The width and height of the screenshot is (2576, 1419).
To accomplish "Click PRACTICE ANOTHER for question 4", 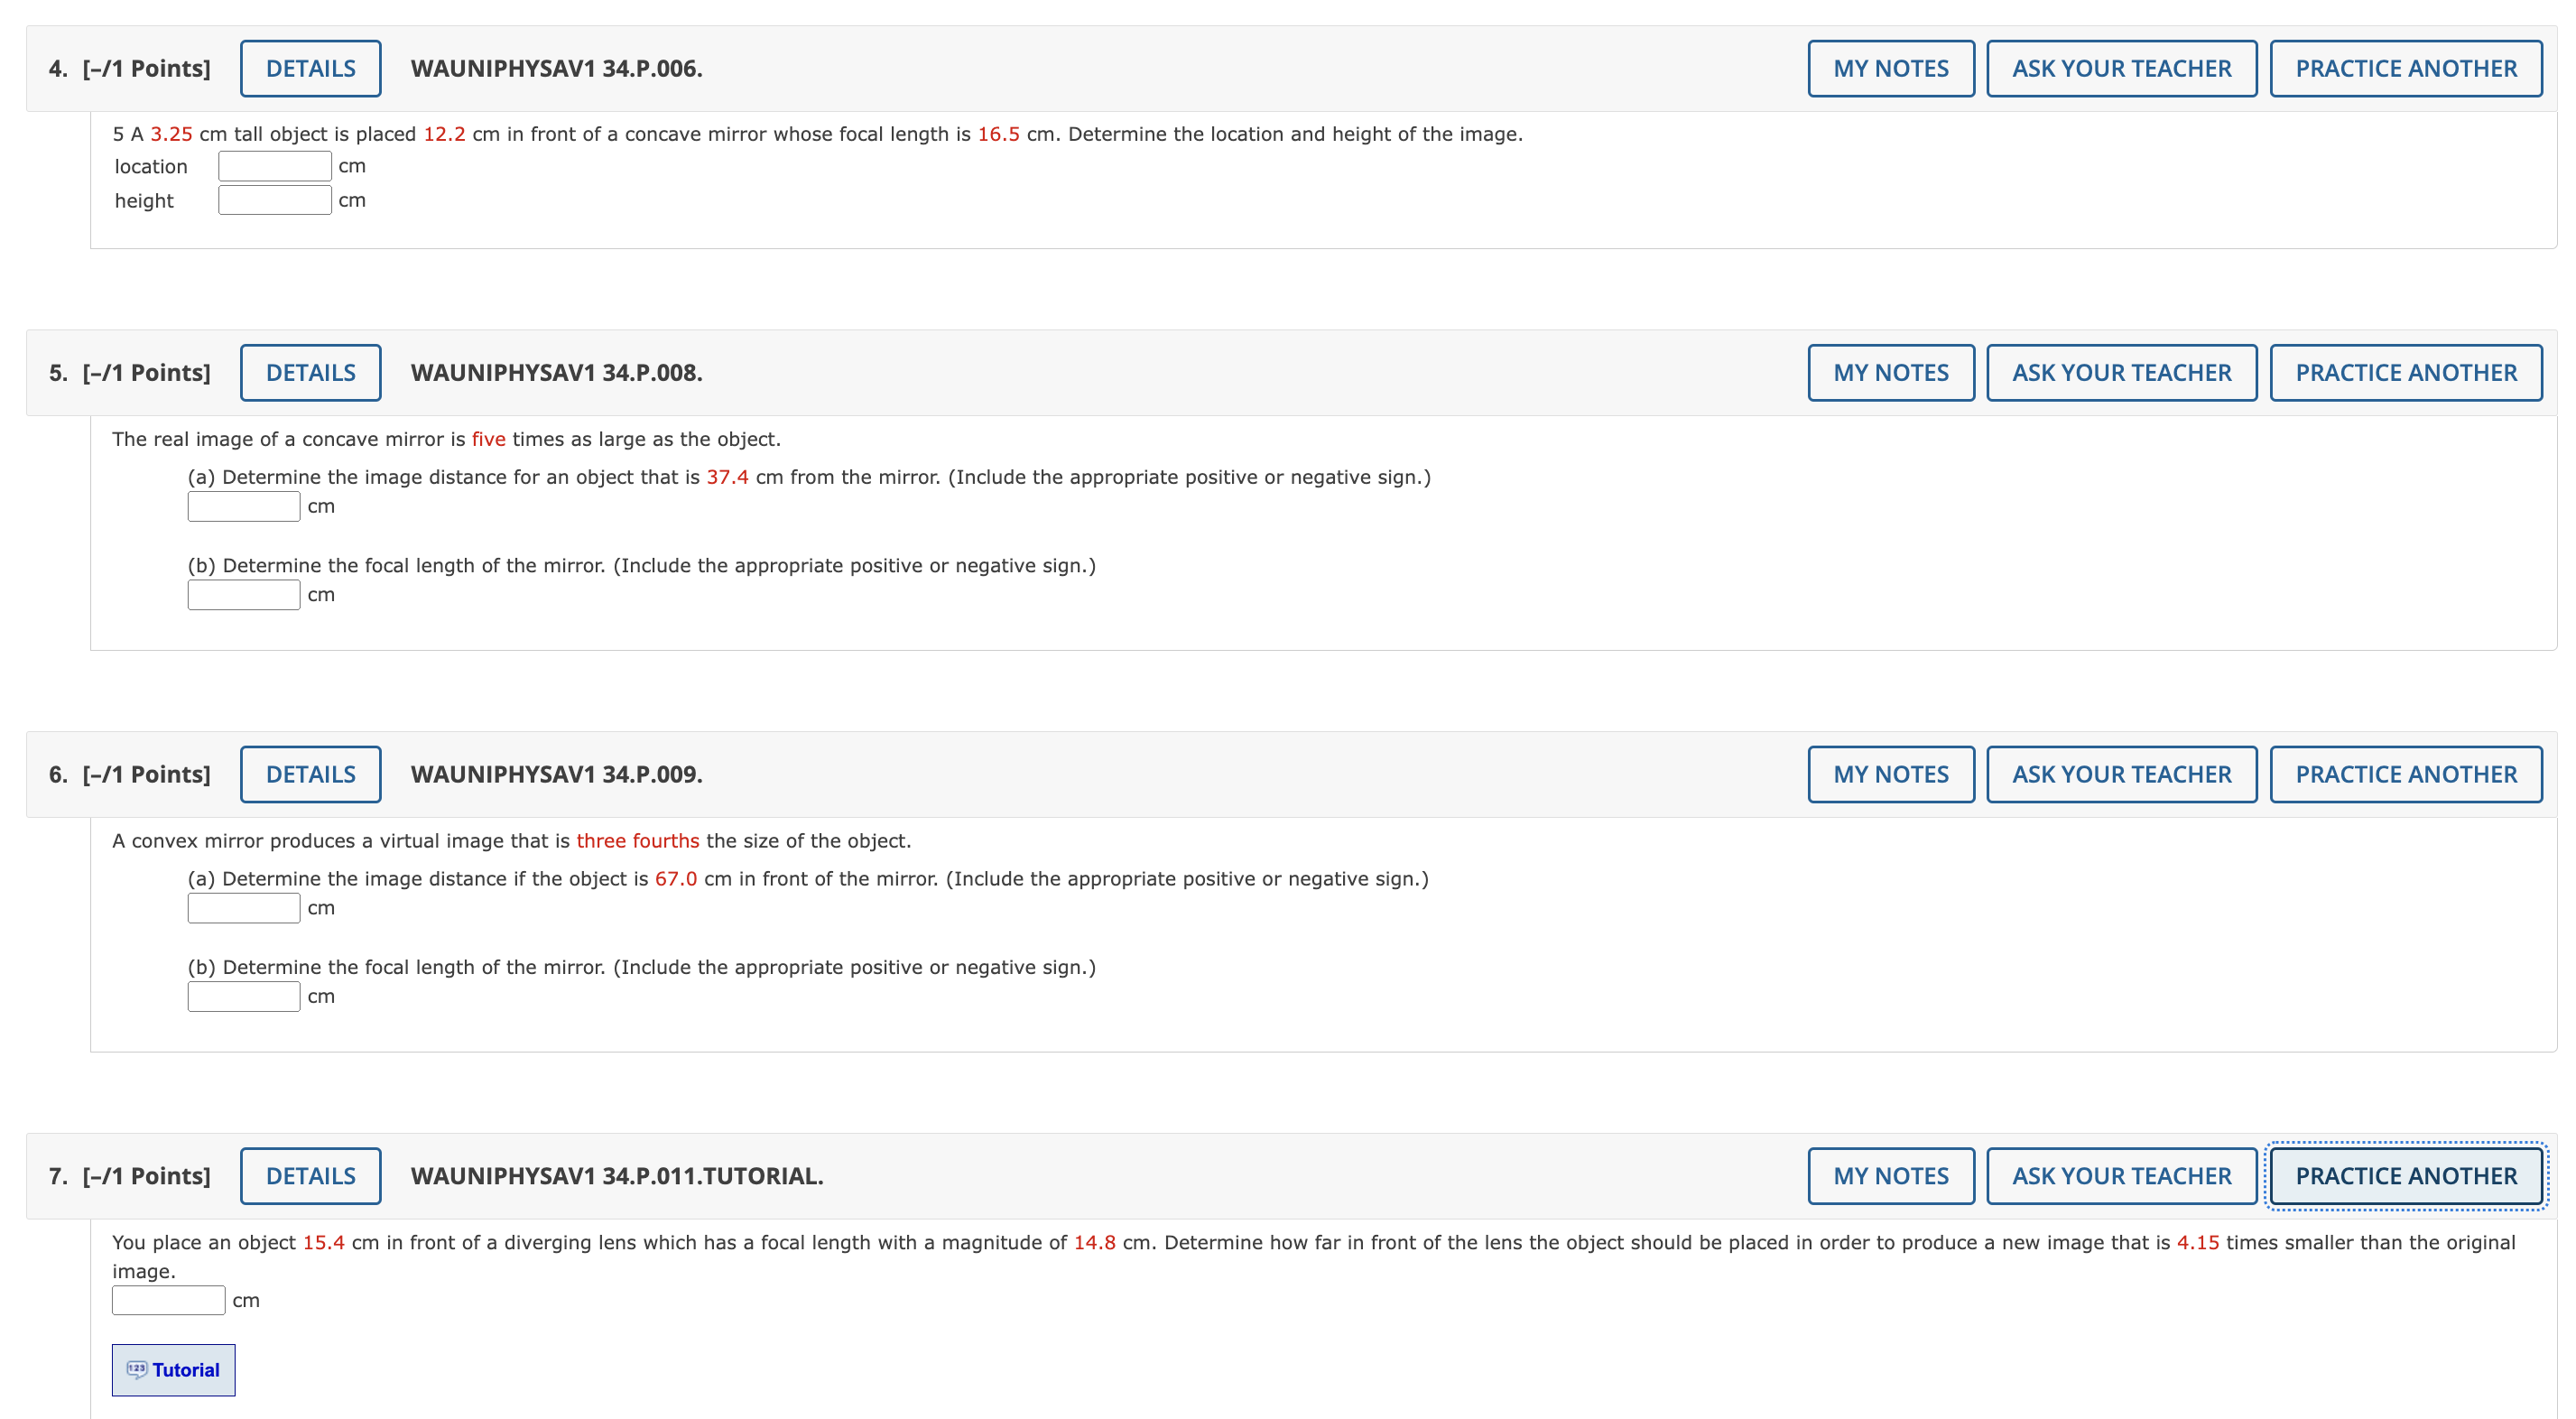I will 2405,68.
